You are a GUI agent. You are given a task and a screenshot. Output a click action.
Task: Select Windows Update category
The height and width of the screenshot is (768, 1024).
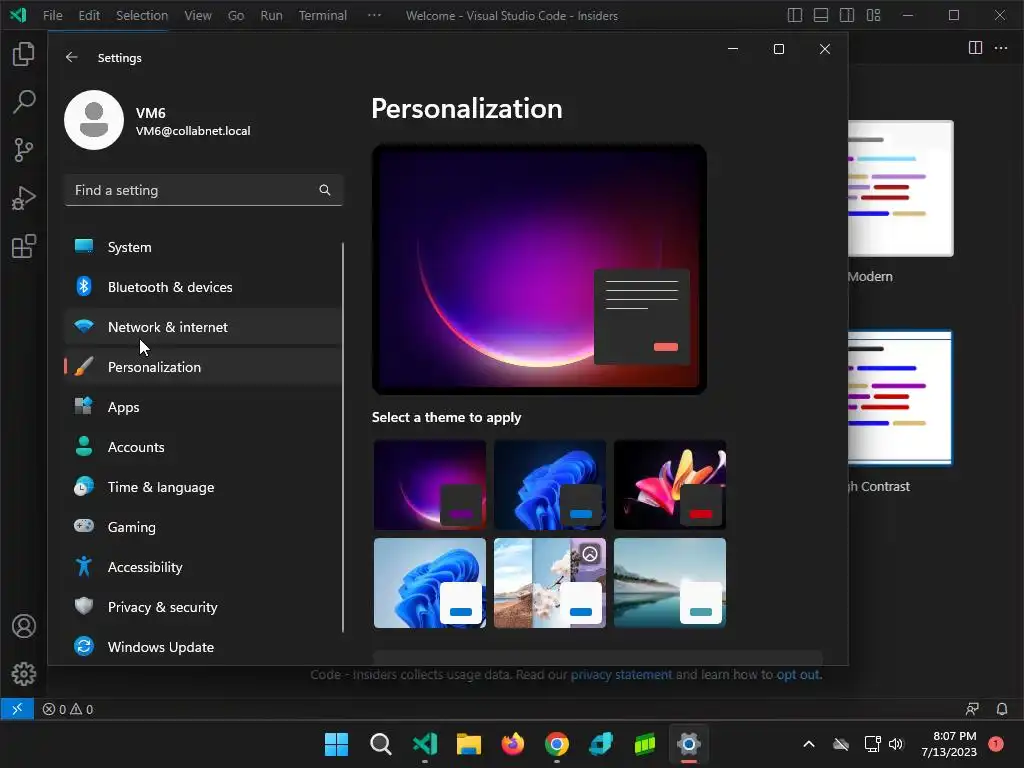coord(202,647)
